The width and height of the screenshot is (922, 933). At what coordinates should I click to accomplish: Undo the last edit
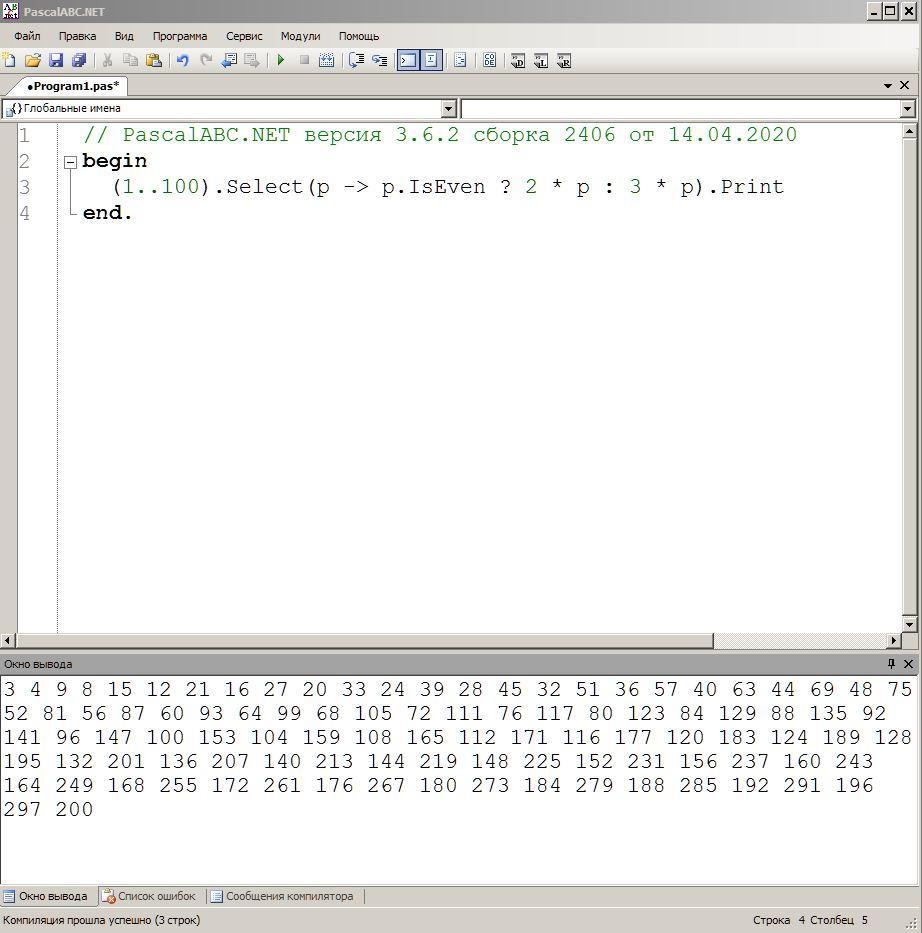tap(183, 60)
